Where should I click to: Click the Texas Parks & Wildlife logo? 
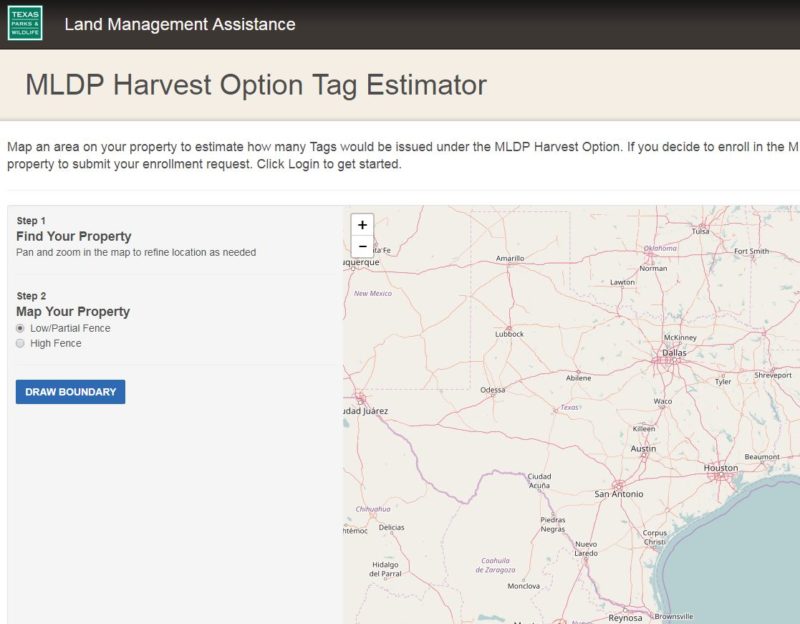point(25,23)
